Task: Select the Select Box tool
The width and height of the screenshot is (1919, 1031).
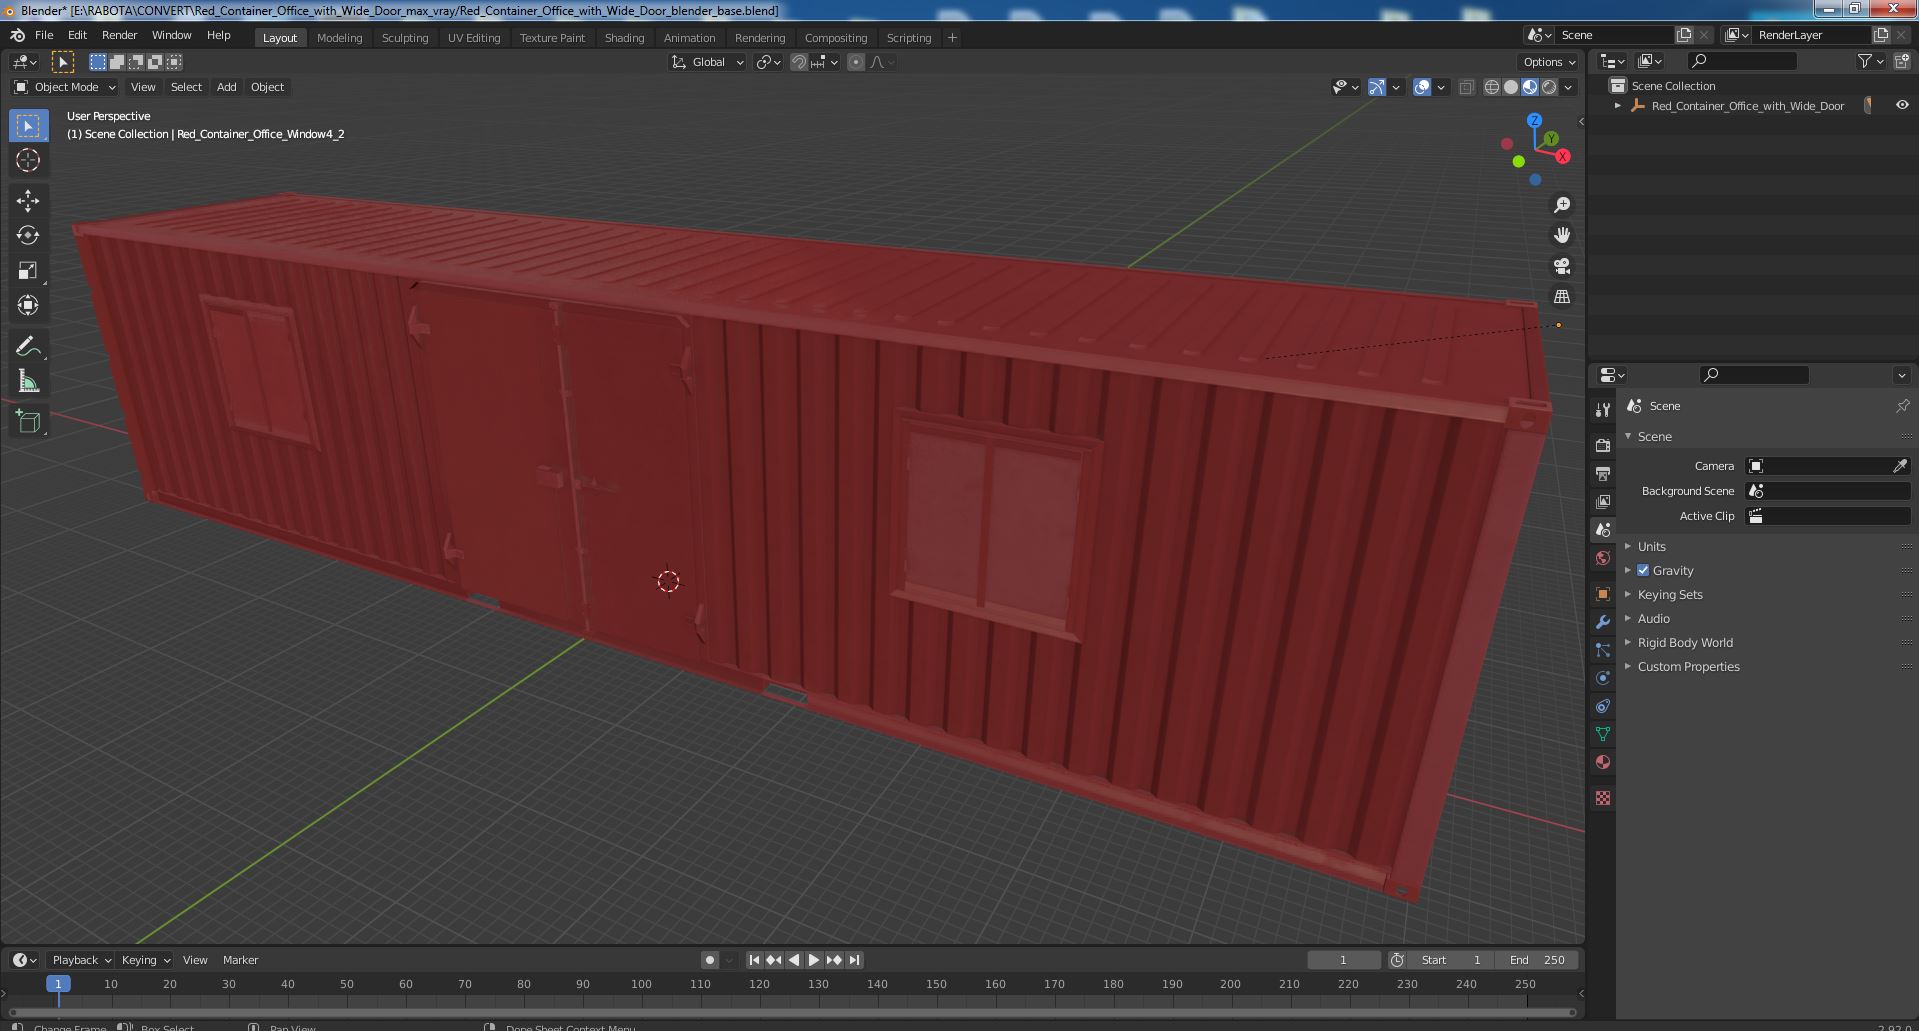Action: pyautogui.click(x=28, y=126)
